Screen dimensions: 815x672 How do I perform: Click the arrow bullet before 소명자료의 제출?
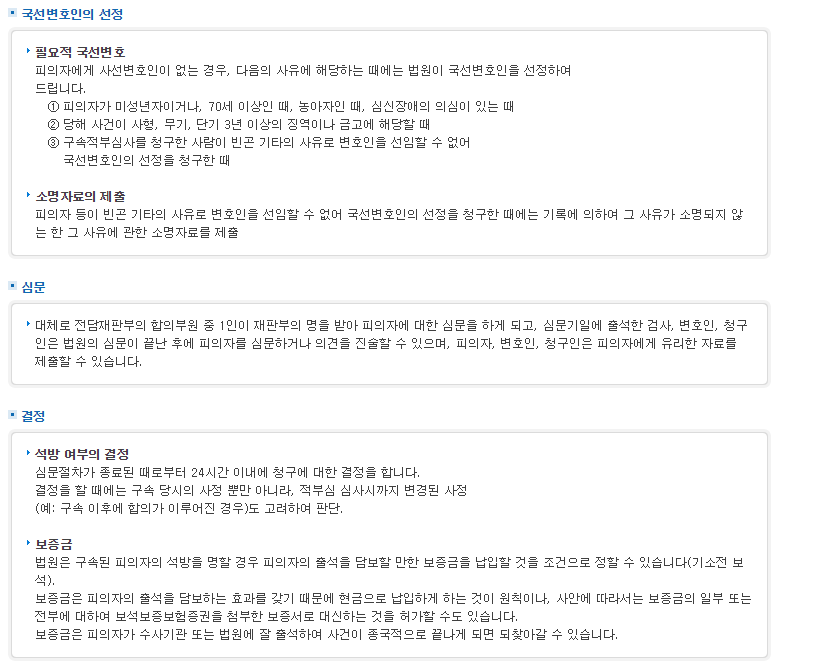click(x=28, y=194)
